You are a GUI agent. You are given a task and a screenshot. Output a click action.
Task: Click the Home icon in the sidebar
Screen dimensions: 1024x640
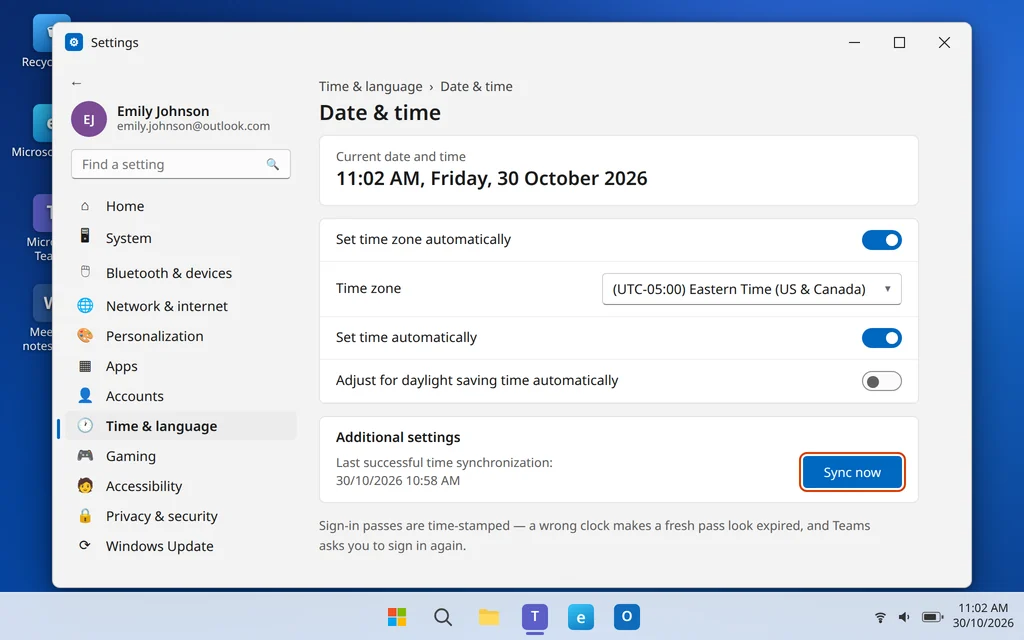click(x=85, y=206)
